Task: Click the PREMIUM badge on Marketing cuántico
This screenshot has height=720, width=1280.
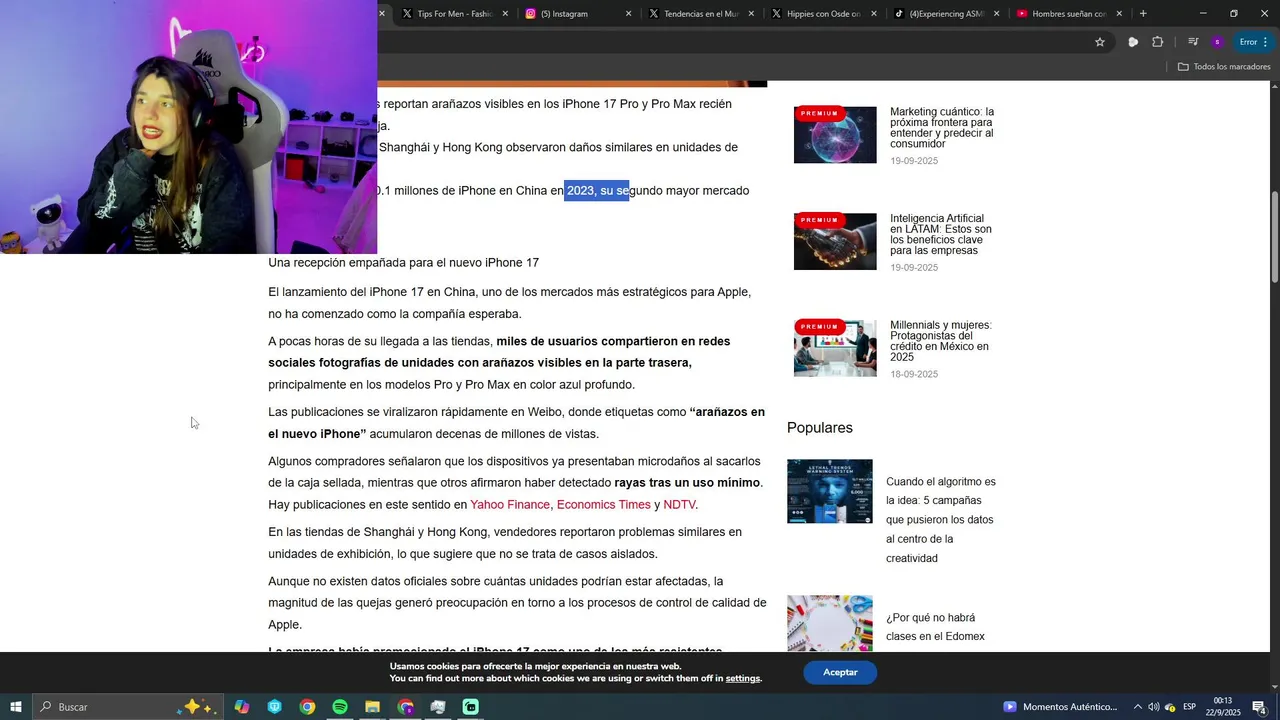Action: 819,113
